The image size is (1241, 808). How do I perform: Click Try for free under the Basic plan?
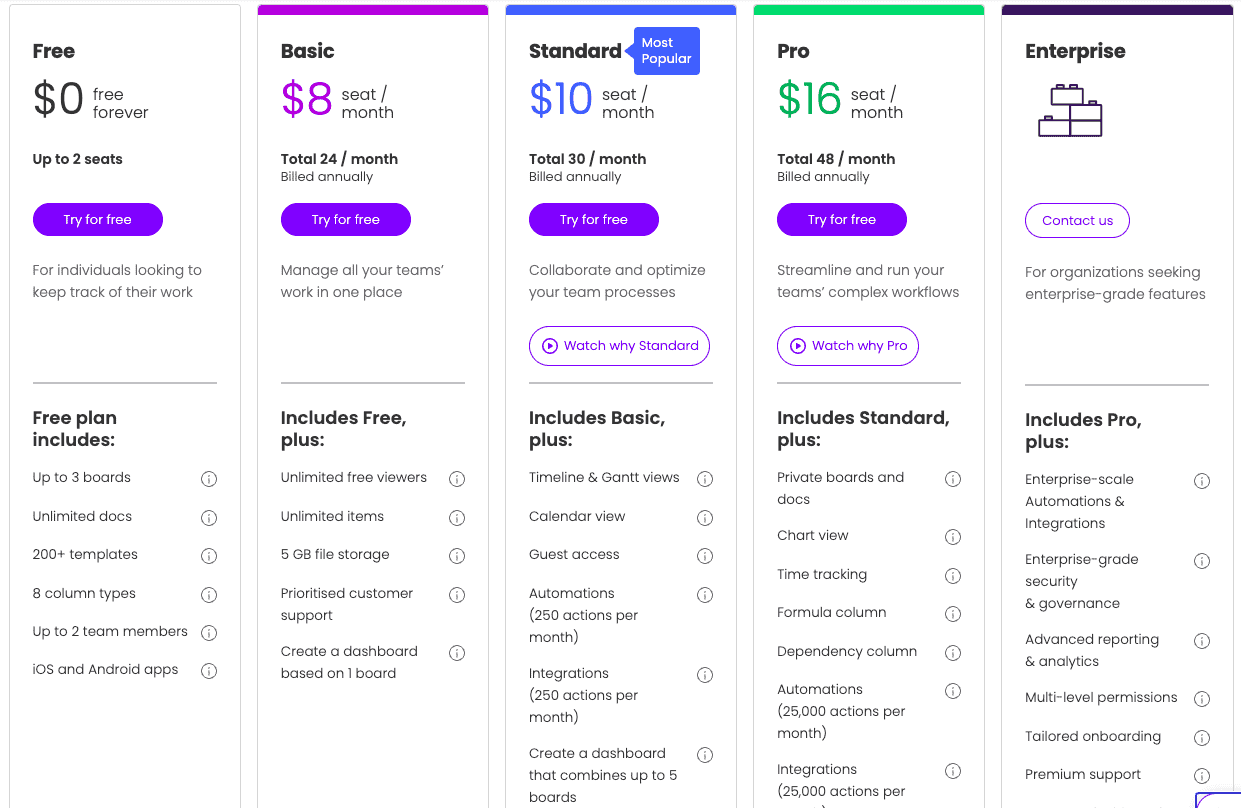tap(345, 219)
